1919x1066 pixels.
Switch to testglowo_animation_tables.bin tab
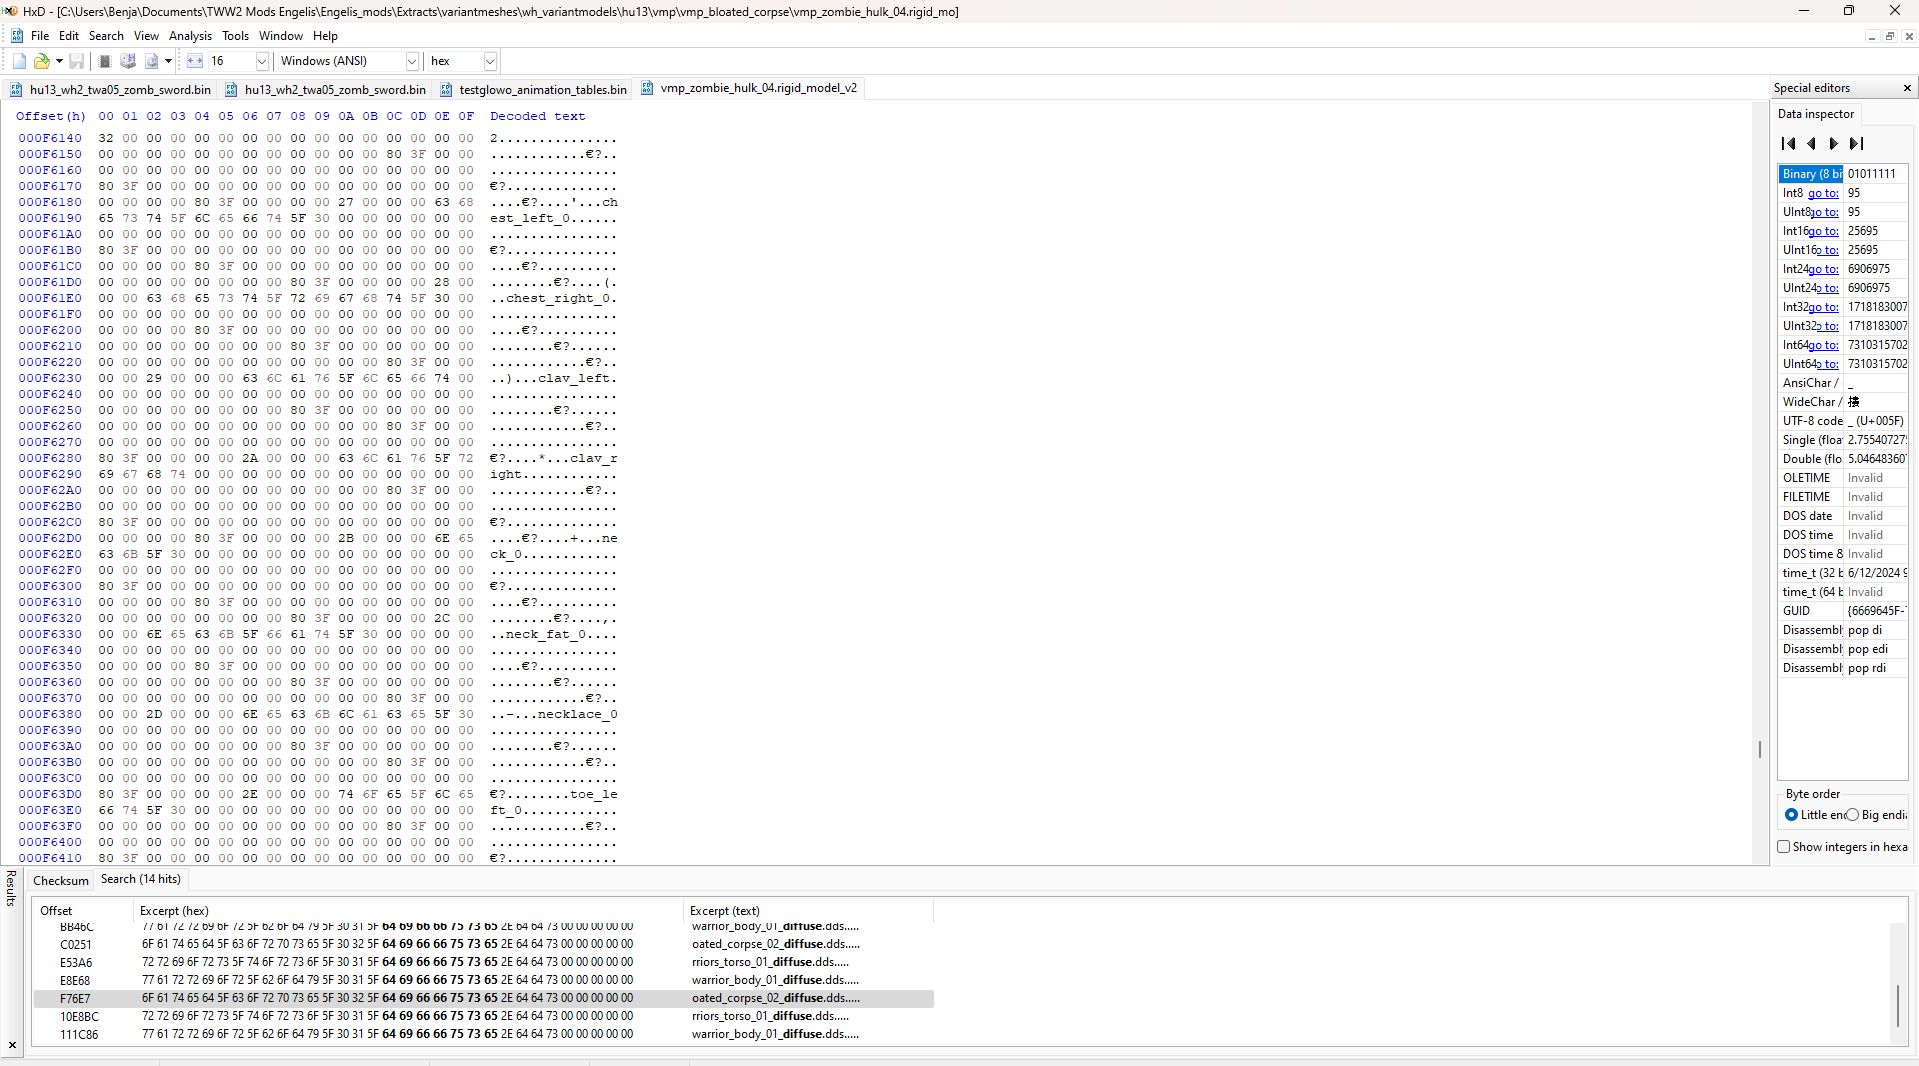coord(533,89)
